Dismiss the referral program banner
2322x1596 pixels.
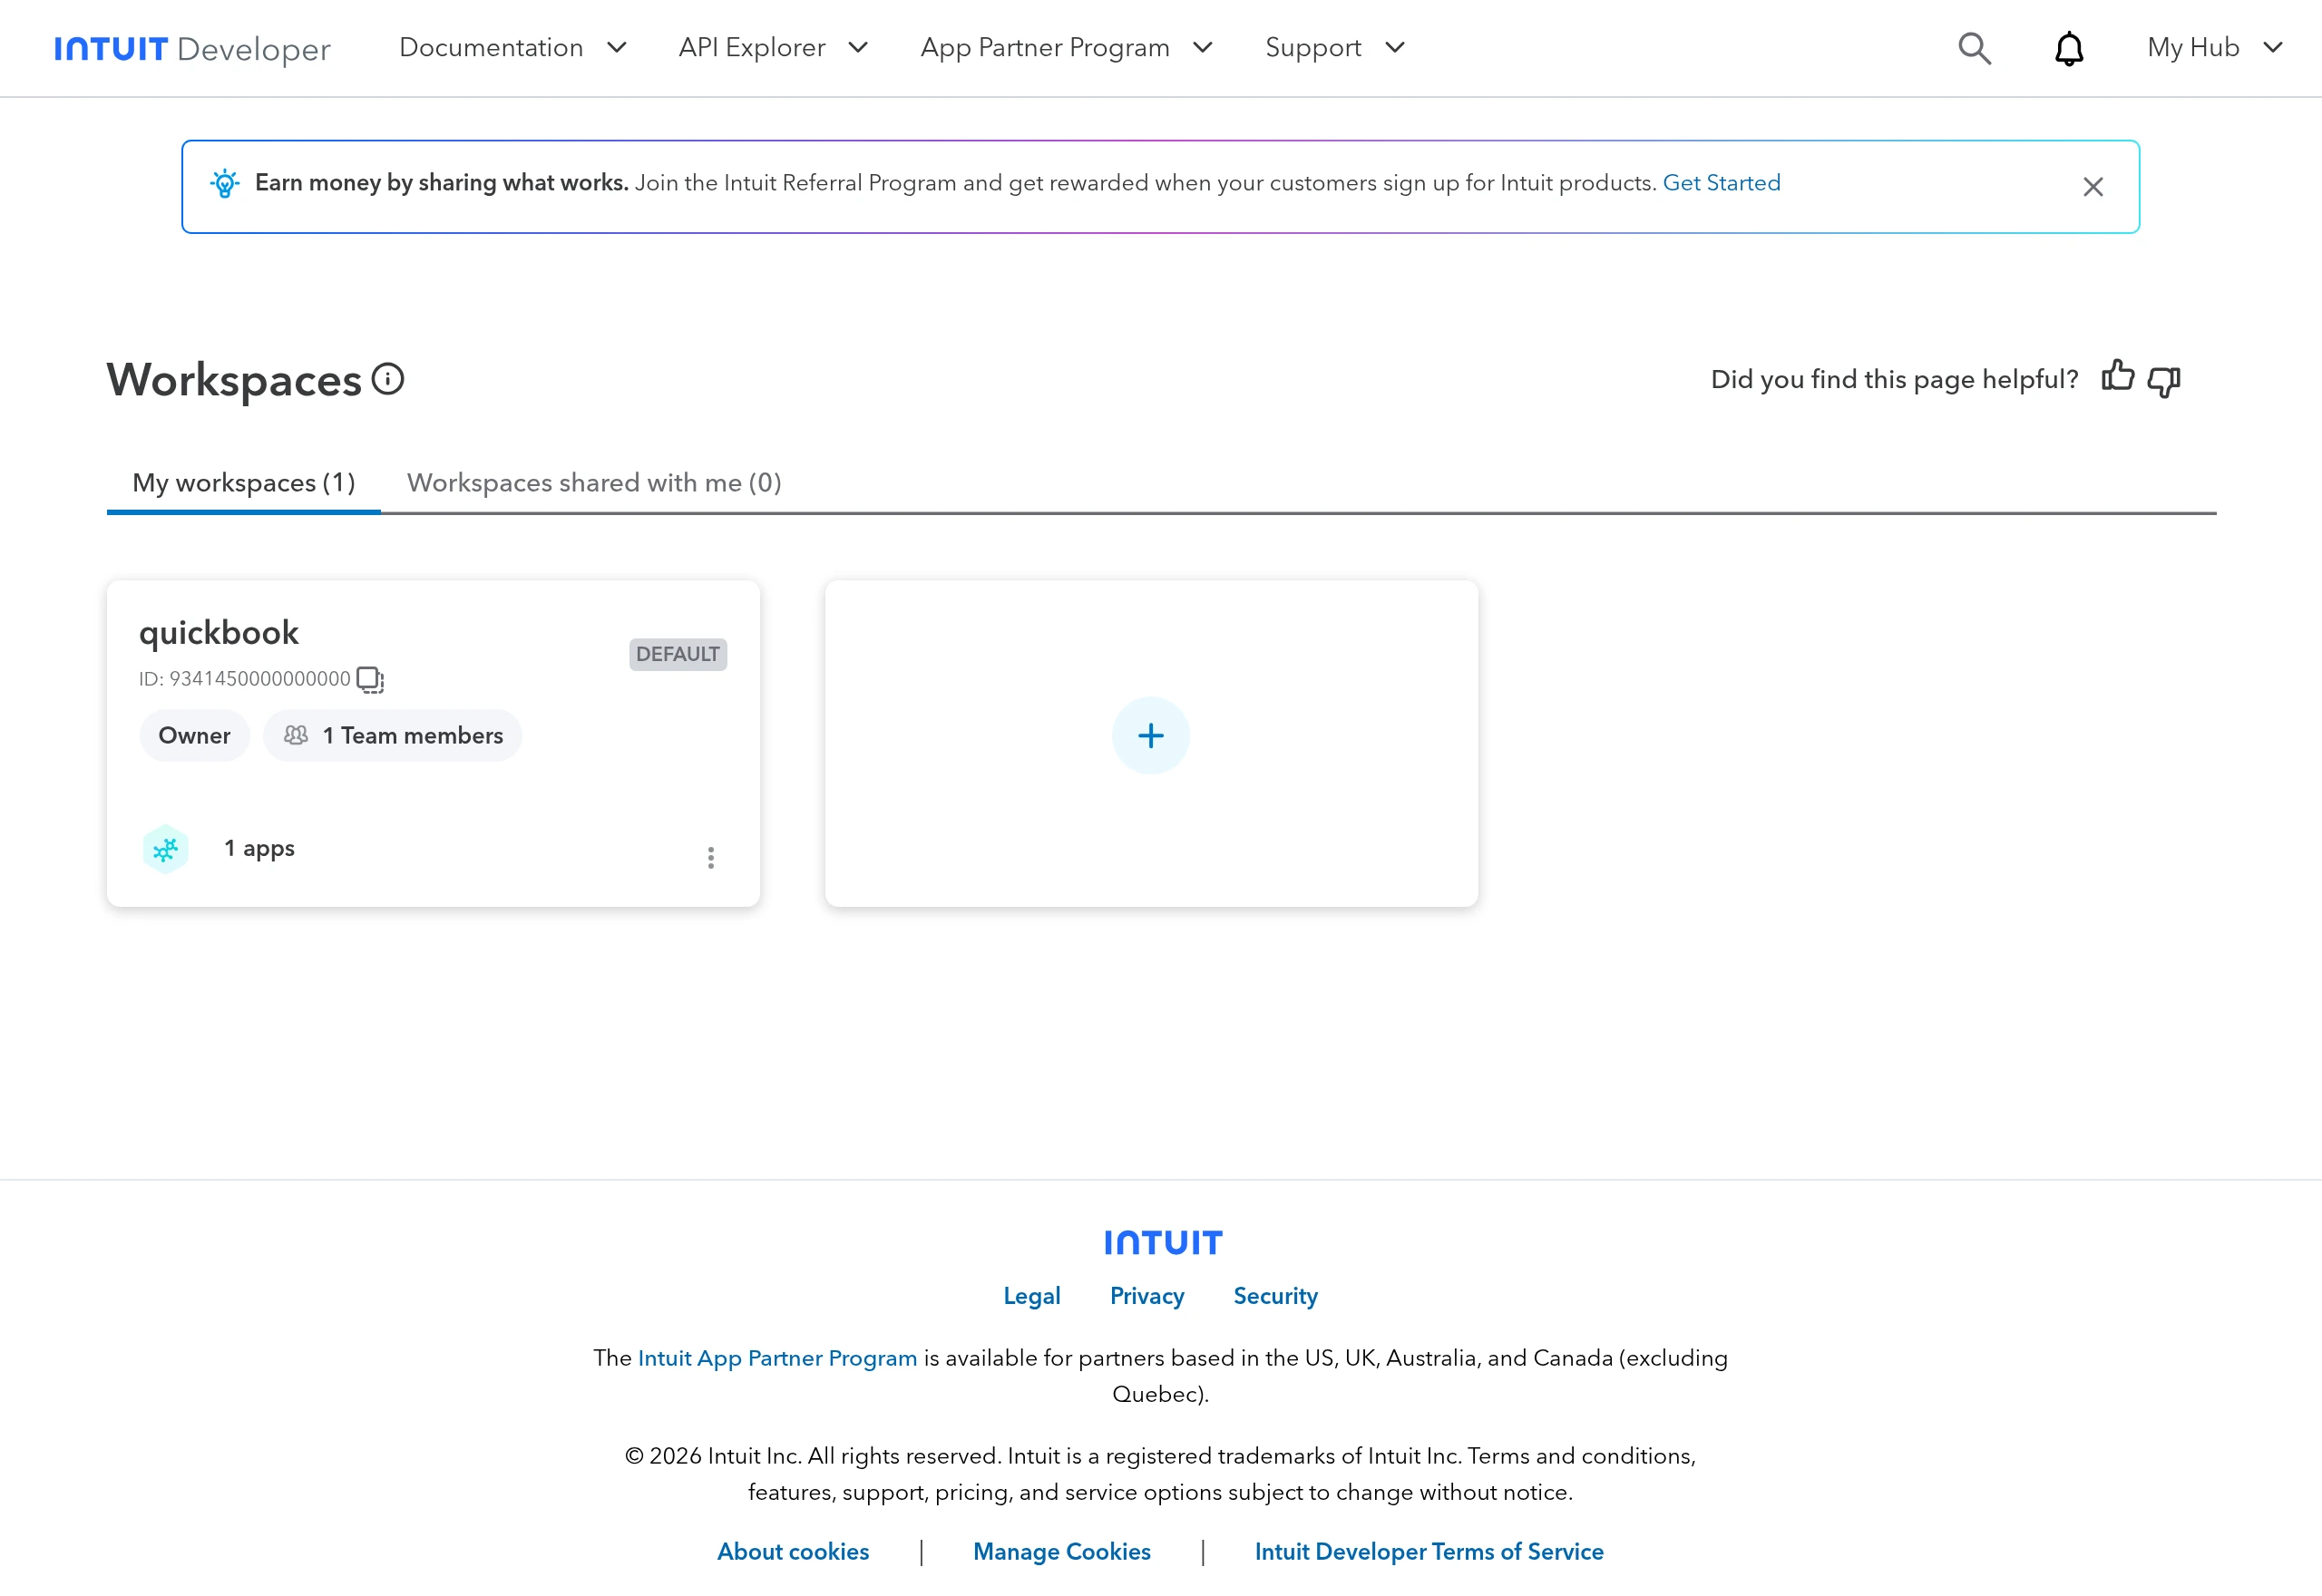coord(2092,187)
